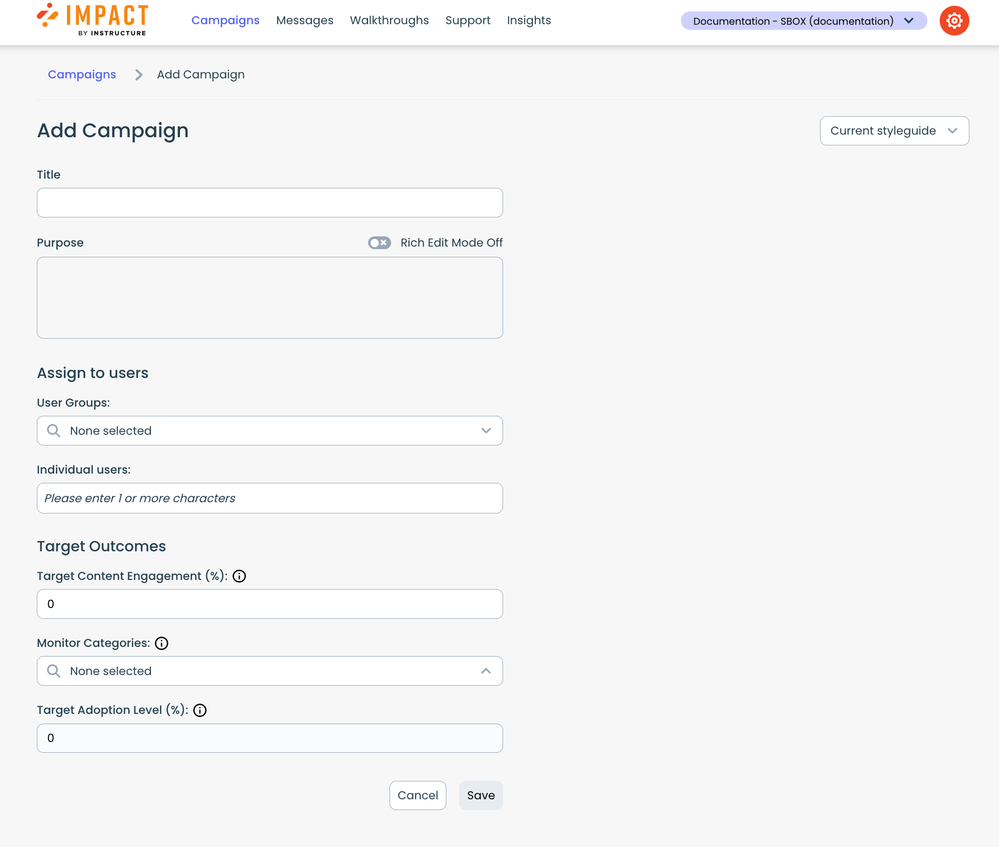Collapse the Monitor Categories dropdown
Screen dimensions: 999x847
[x=486, y=671]
